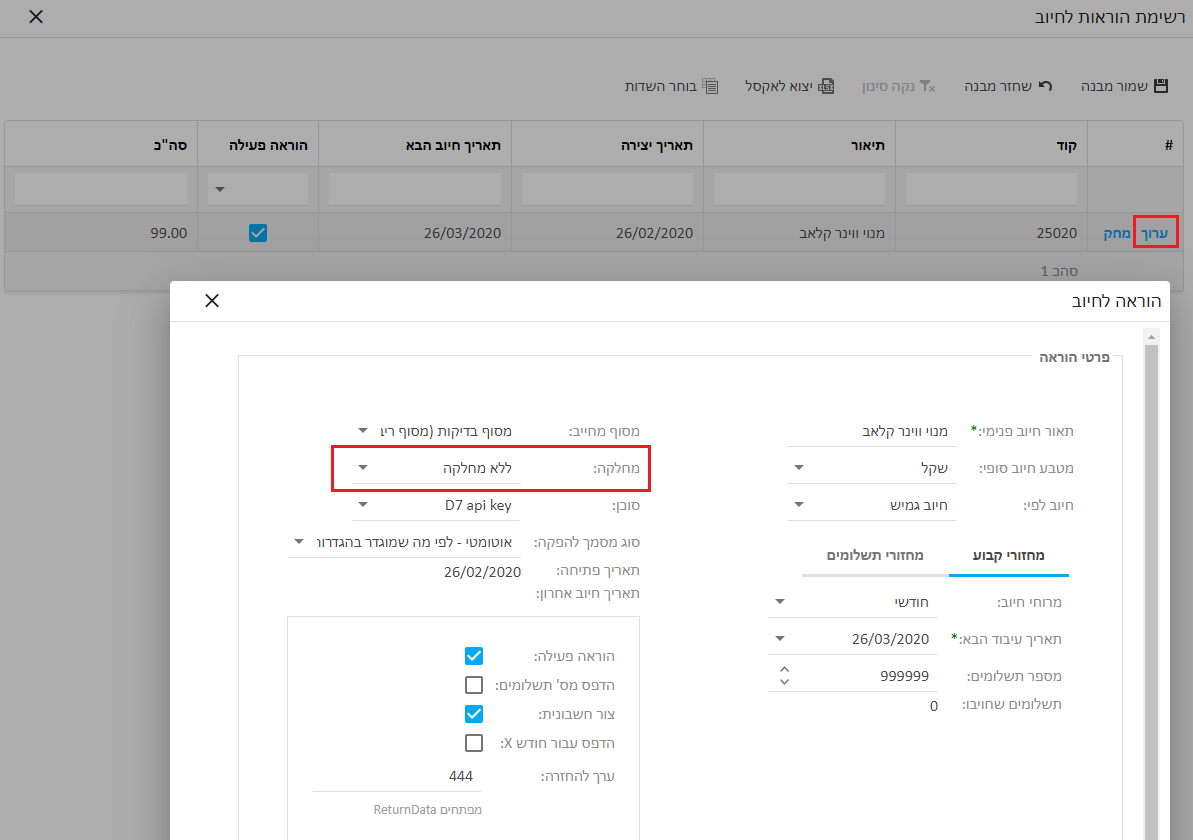Toggle the צור חשבונית checkbox
1193x840 pixels.
(474, 714)
